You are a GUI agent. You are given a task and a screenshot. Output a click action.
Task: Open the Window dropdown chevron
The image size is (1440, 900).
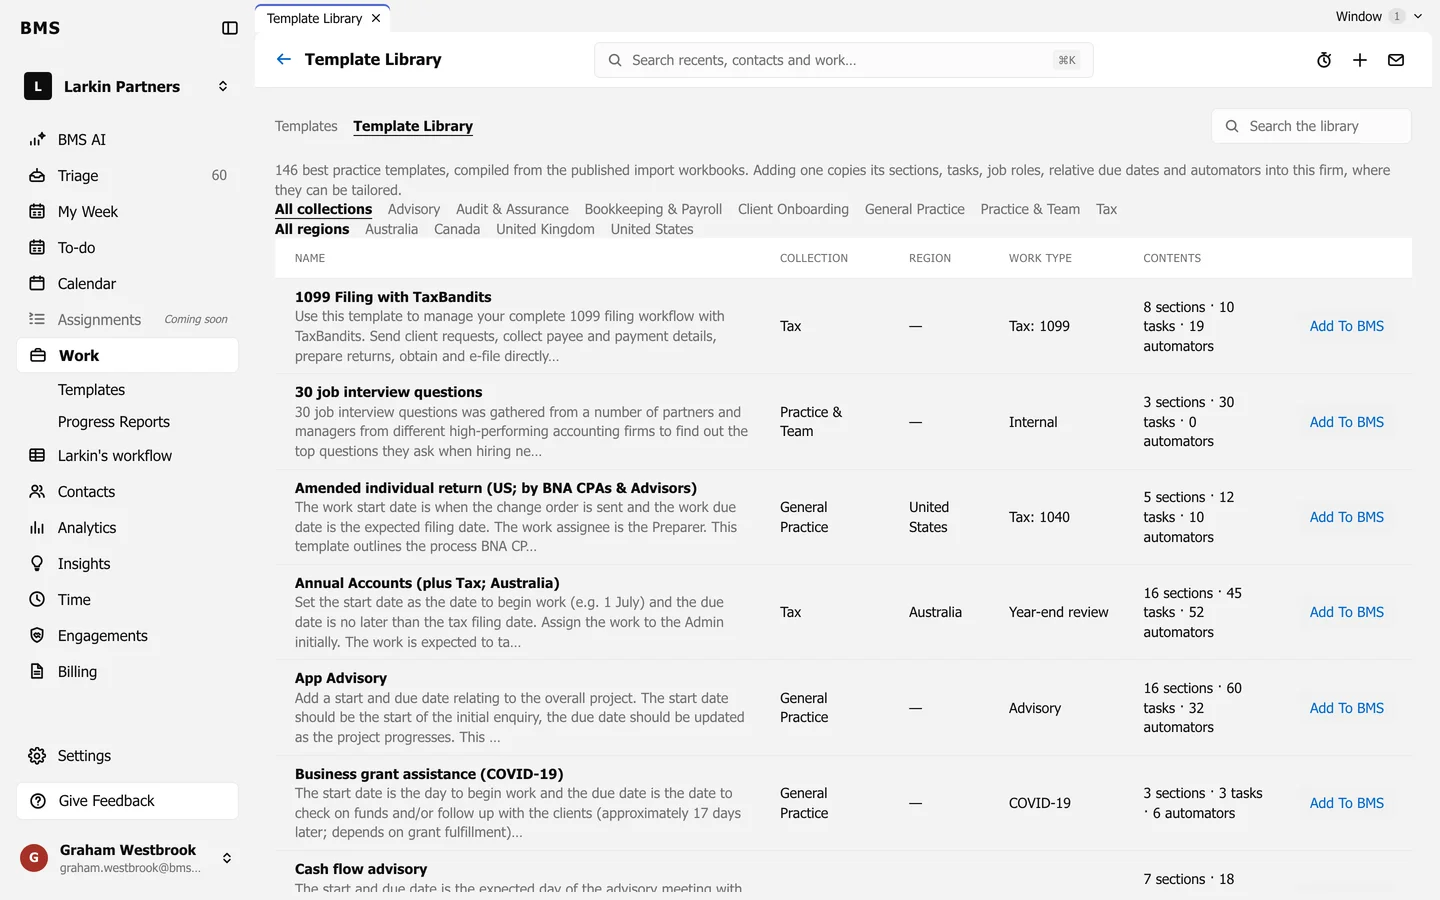(x=1417, y=16)
